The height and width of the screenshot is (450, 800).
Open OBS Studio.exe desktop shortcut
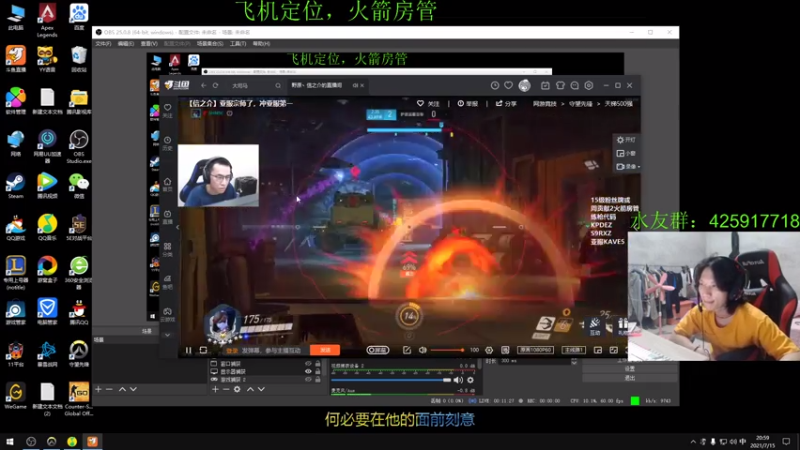79,146
